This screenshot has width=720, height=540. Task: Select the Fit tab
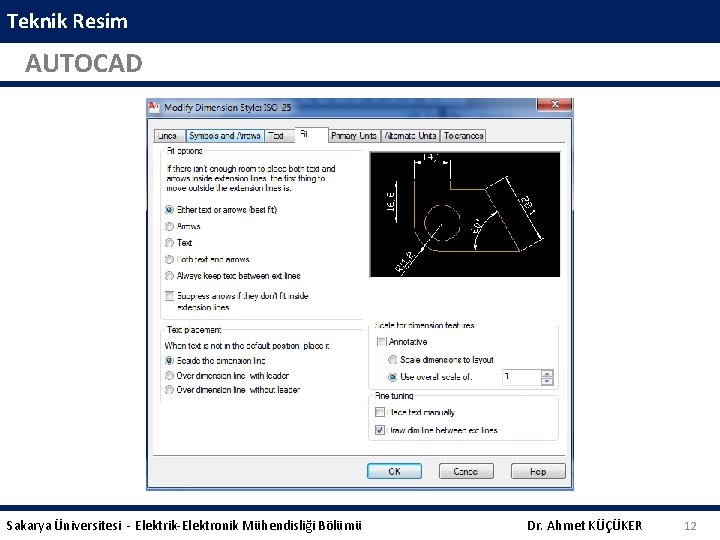click(311, 135)
